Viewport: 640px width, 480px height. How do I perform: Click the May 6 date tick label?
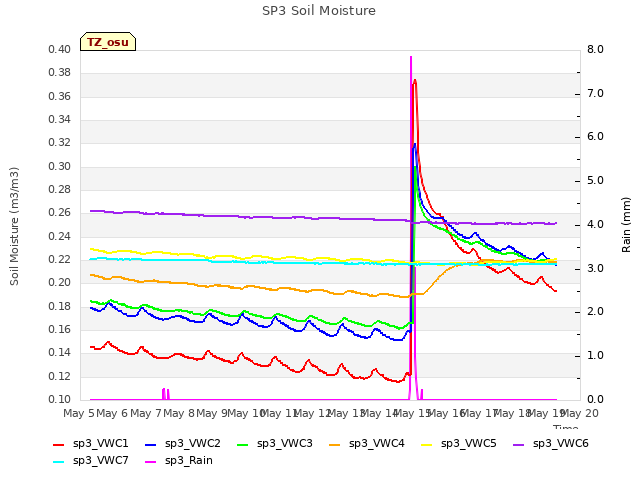(x=112, y=413)
